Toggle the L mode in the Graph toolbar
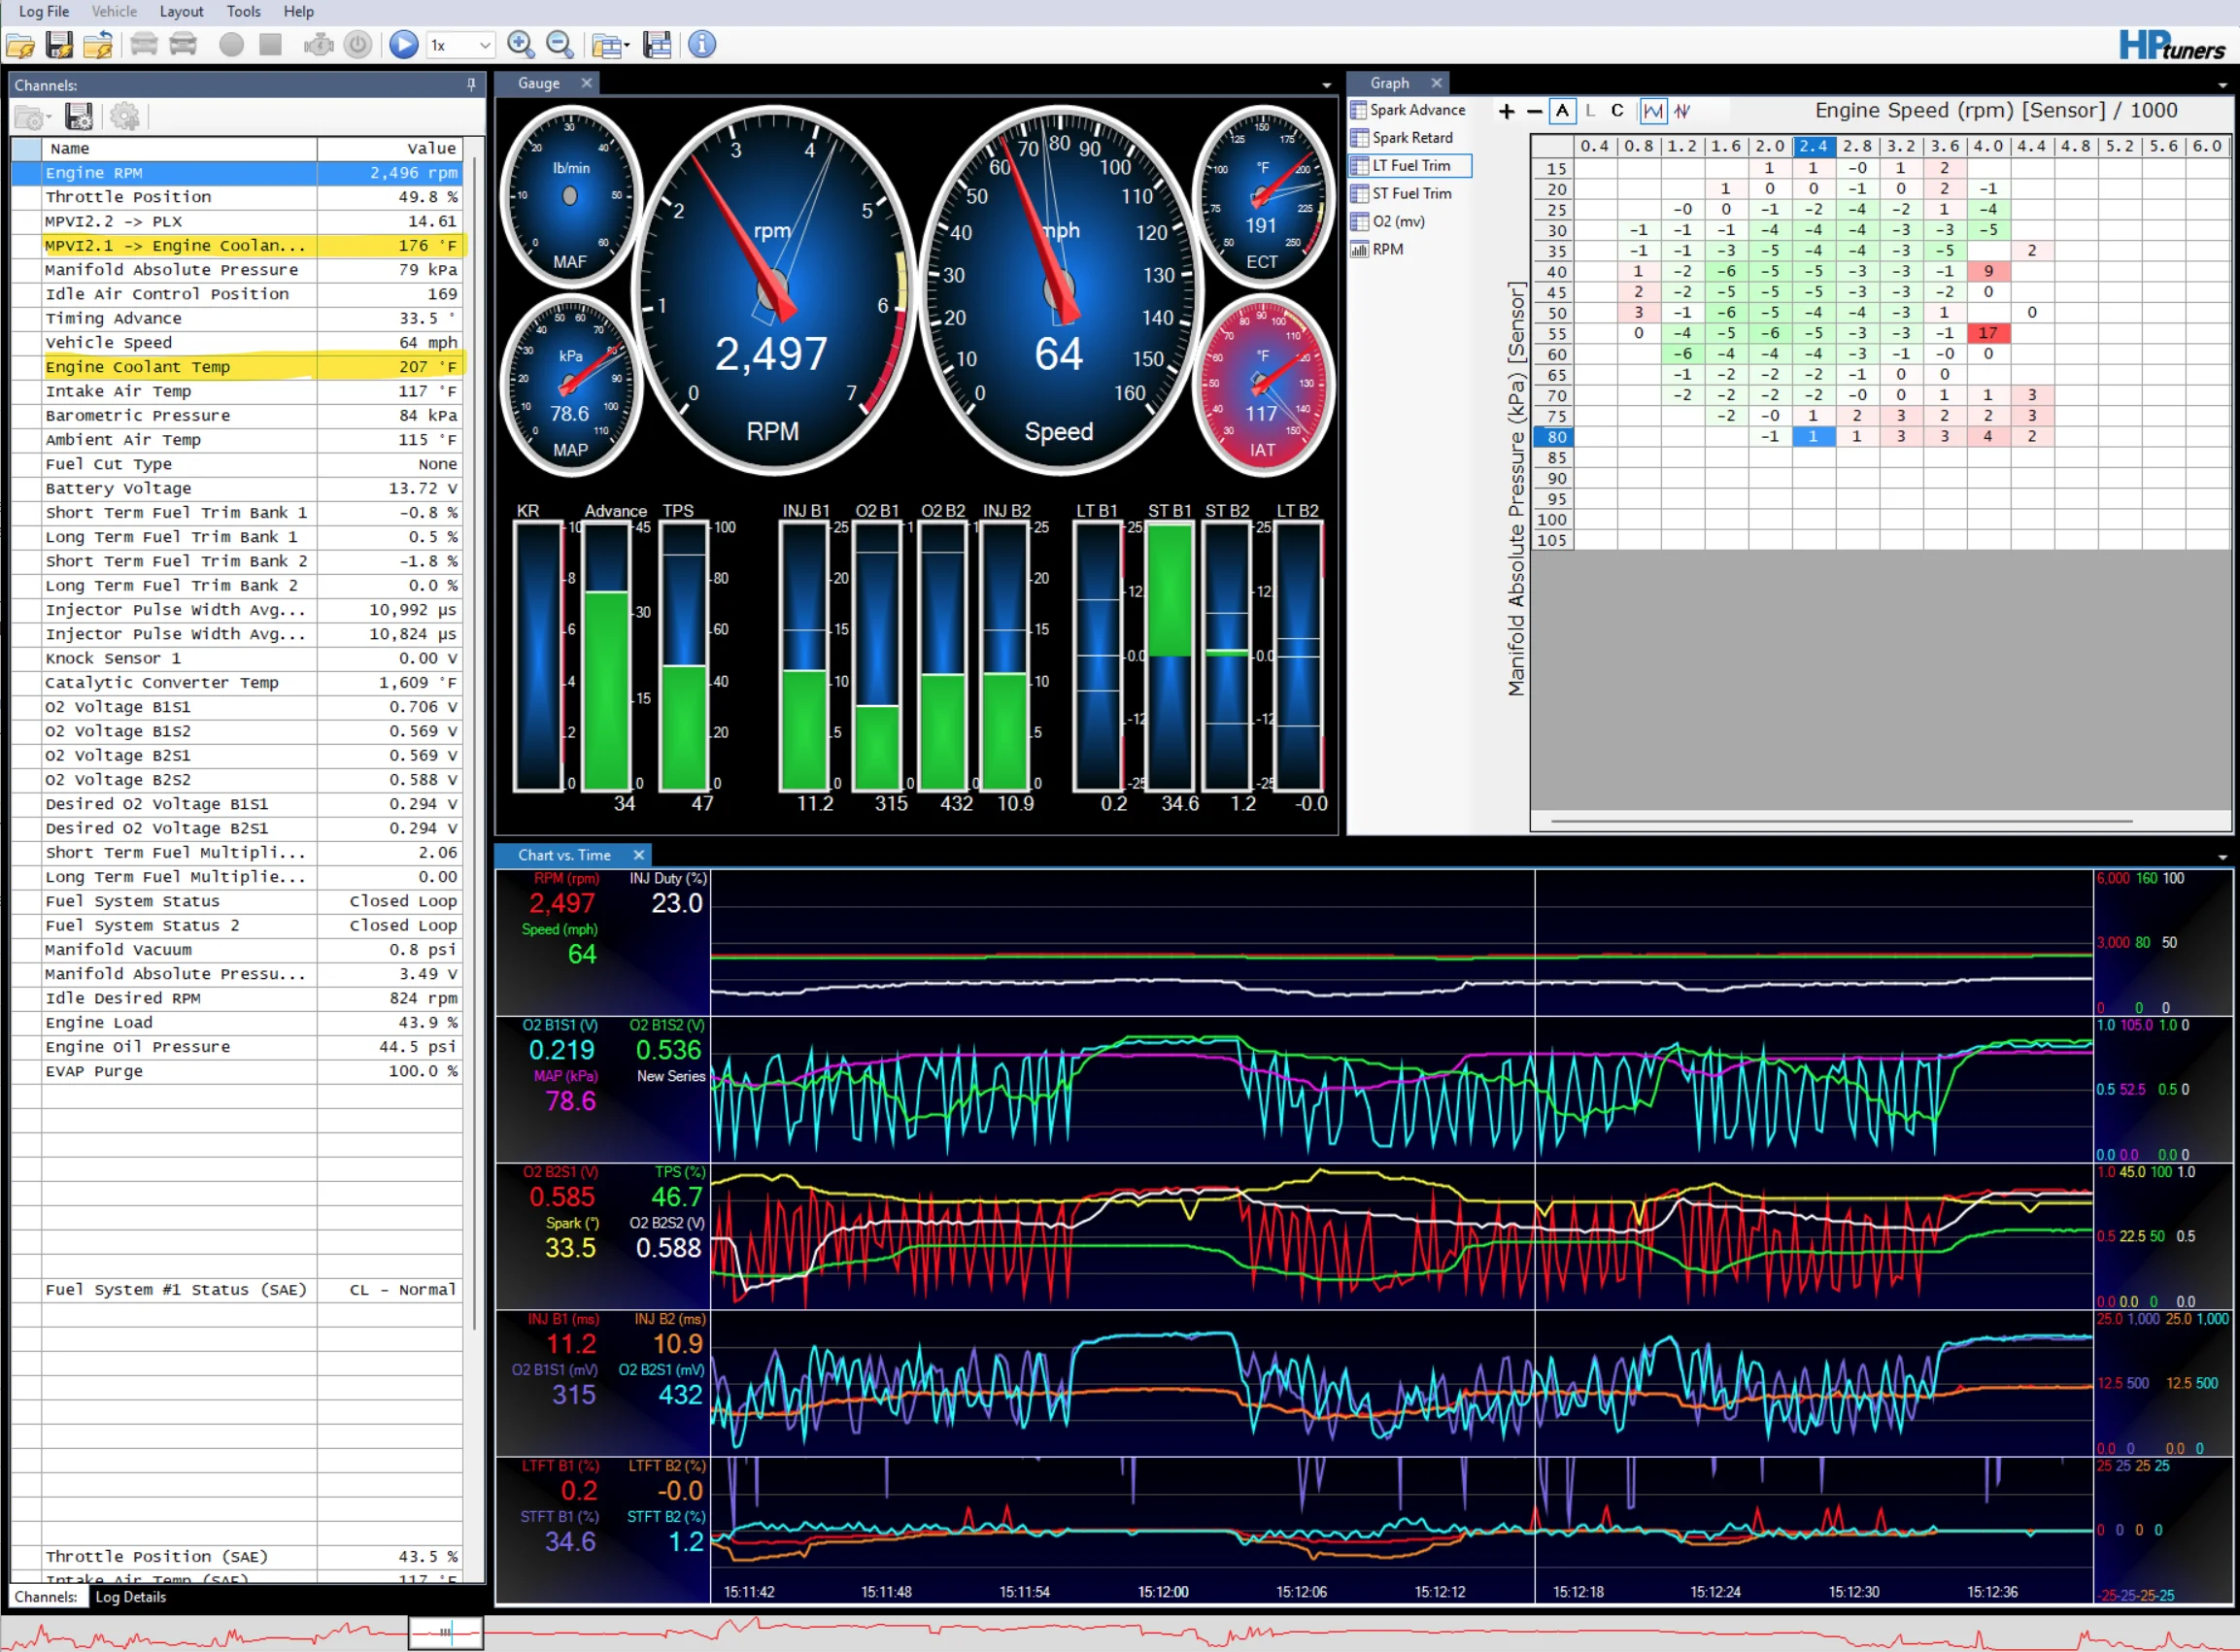The height and width of the screenshot is (1652, 2240). tap(1590, 111)
